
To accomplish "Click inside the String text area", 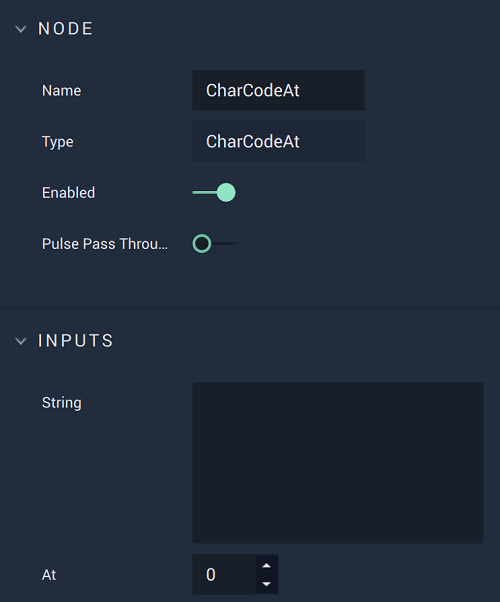I will point(338,462).
